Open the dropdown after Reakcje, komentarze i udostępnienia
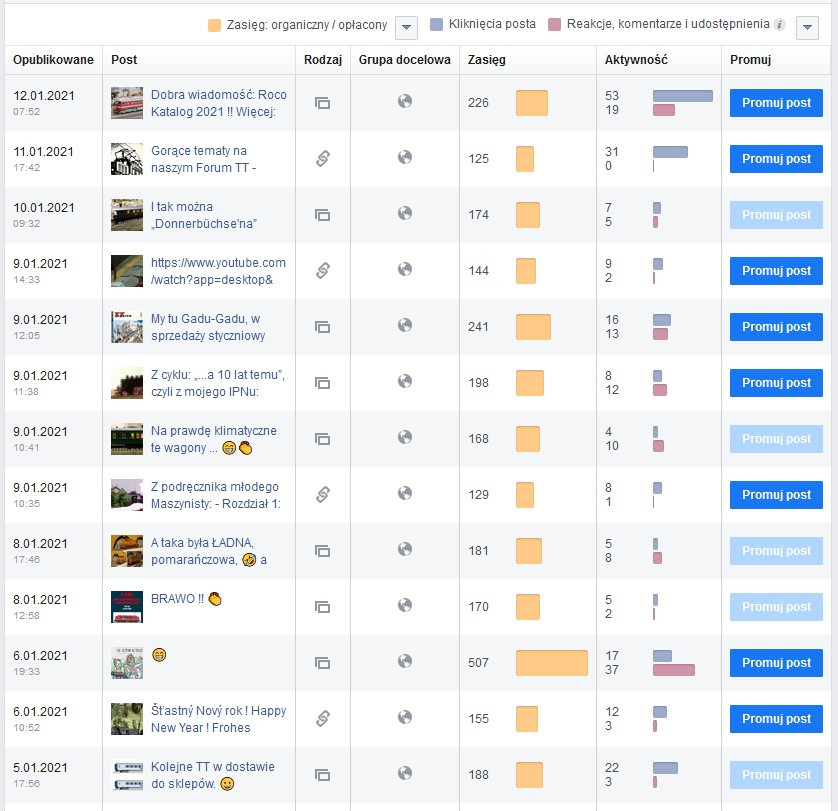Image resolution: width=838 pixels, height=811 pixels. (808, 27)
